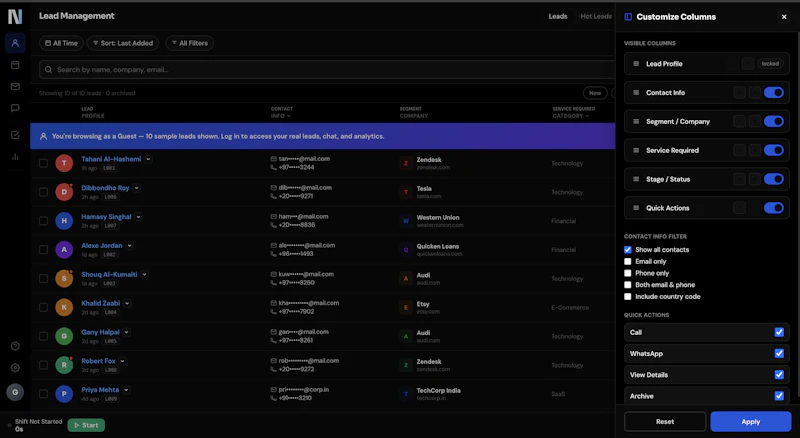Screen dimensions: 800x438
Task: Open the All Filters dropdown
Action: coord(189,43)
